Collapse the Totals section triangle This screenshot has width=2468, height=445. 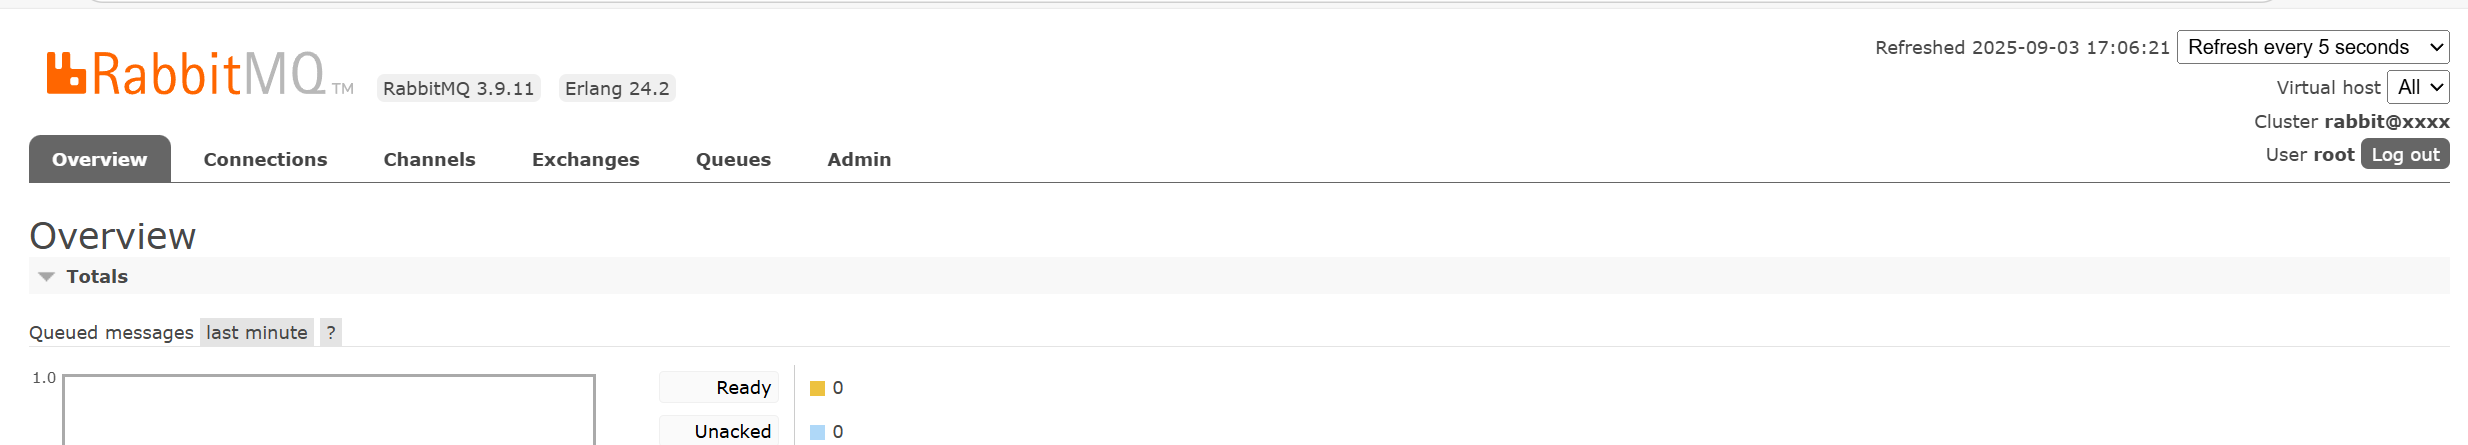click(46, 277)
